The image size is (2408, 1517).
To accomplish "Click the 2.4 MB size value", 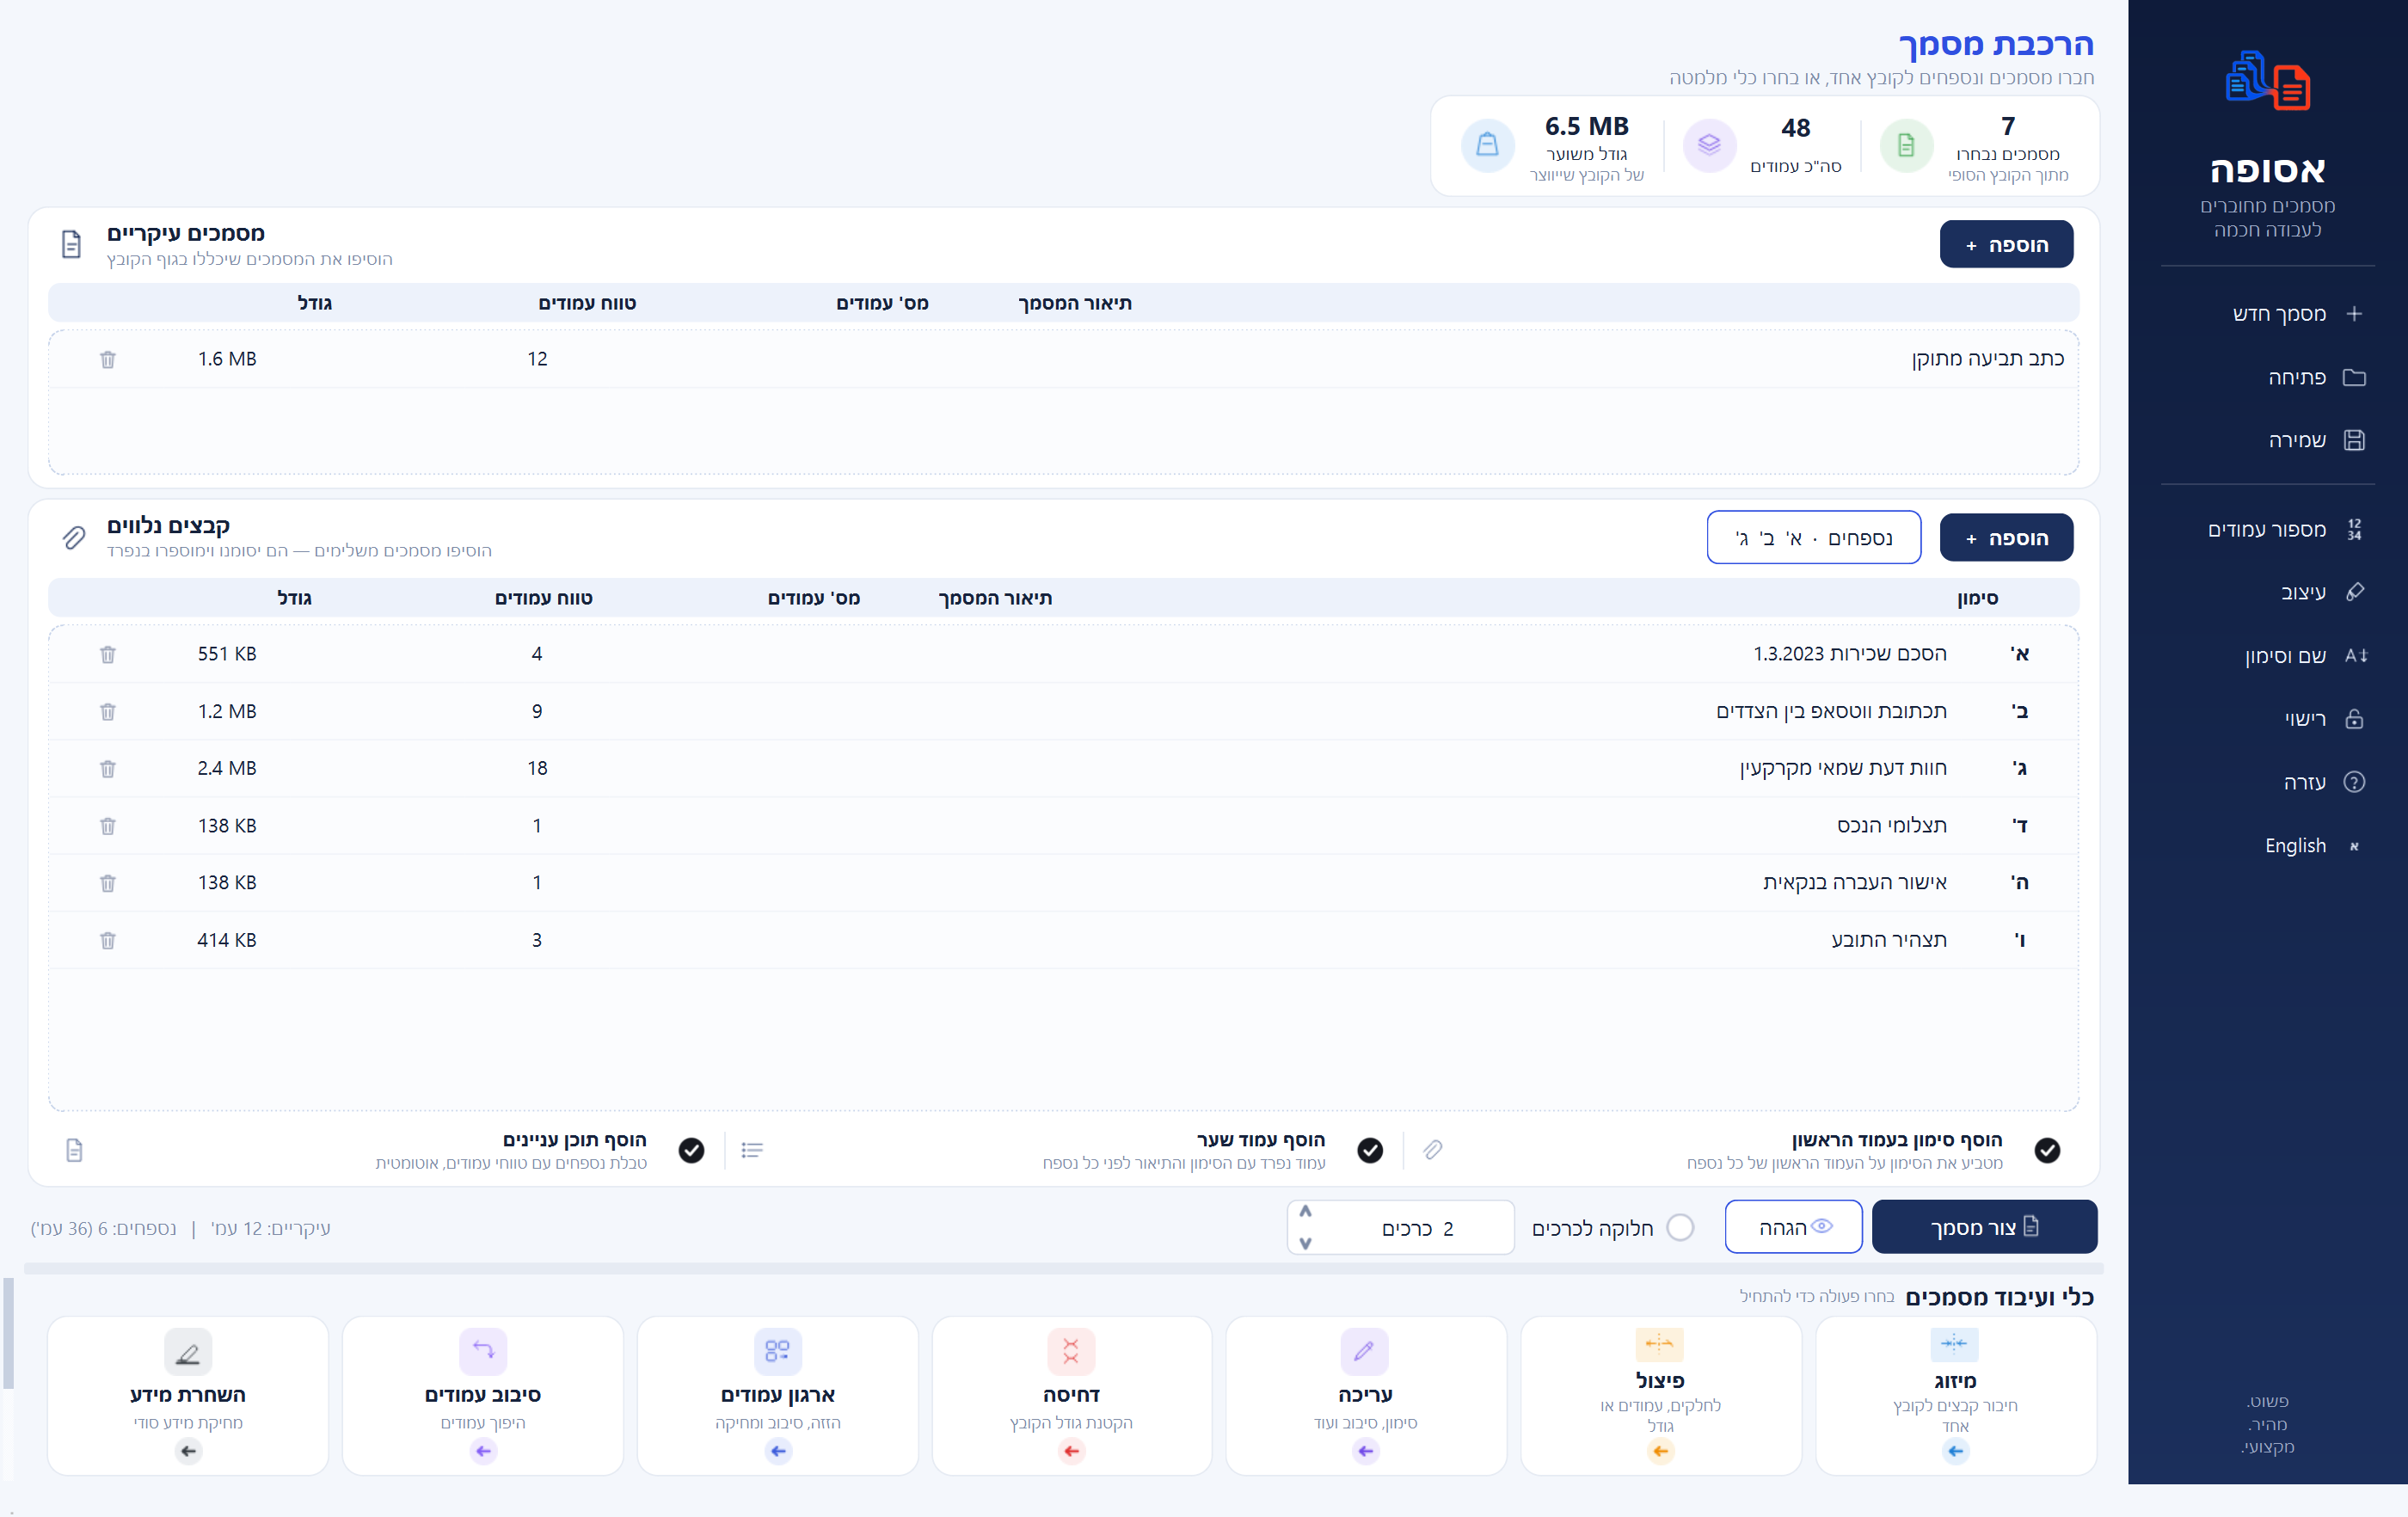I will coord(227,768).
